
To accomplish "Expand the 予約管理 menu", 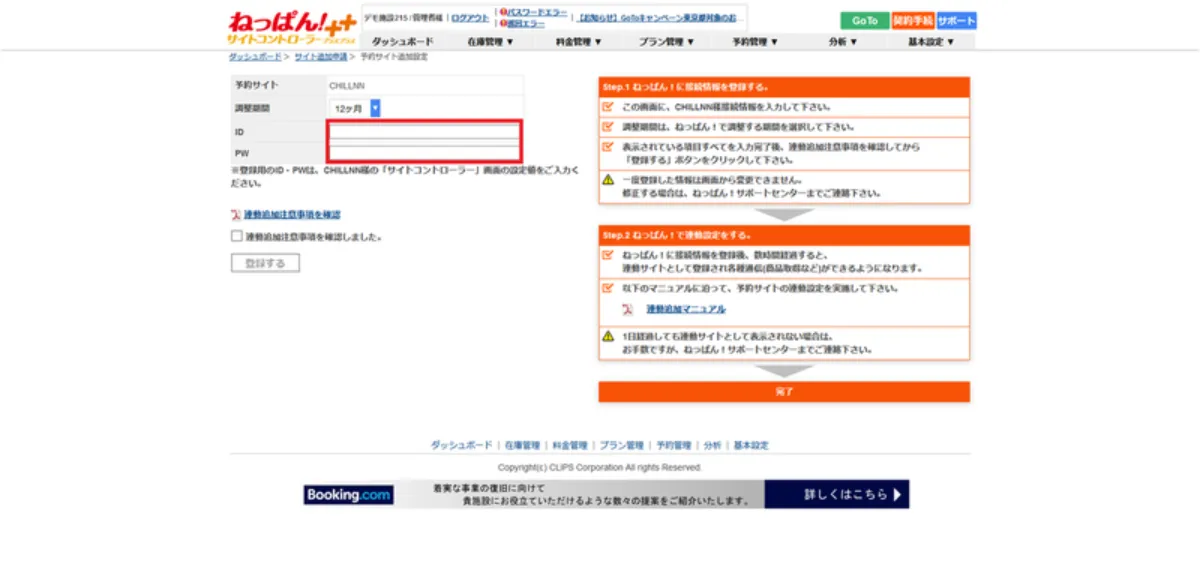I will (x=755, y=42).
